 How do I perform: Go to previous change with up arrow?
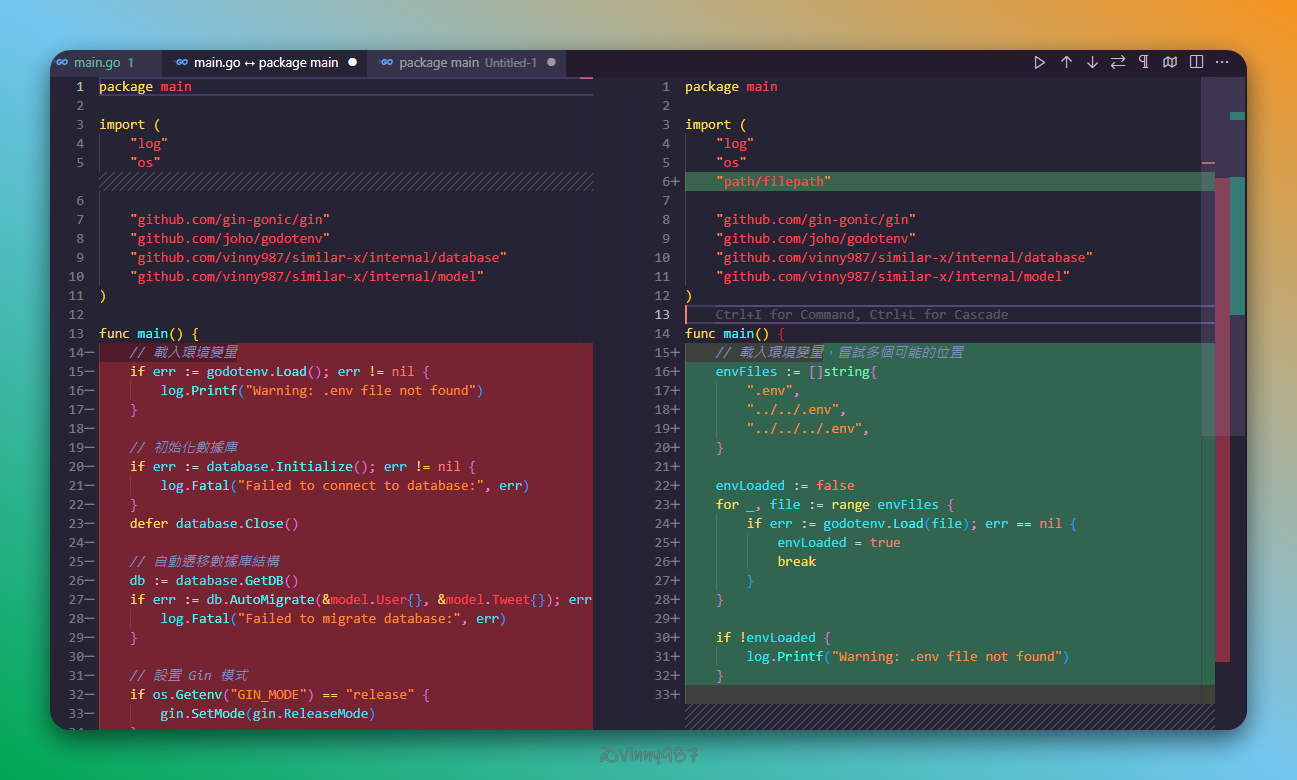(x=1066, y=62)
